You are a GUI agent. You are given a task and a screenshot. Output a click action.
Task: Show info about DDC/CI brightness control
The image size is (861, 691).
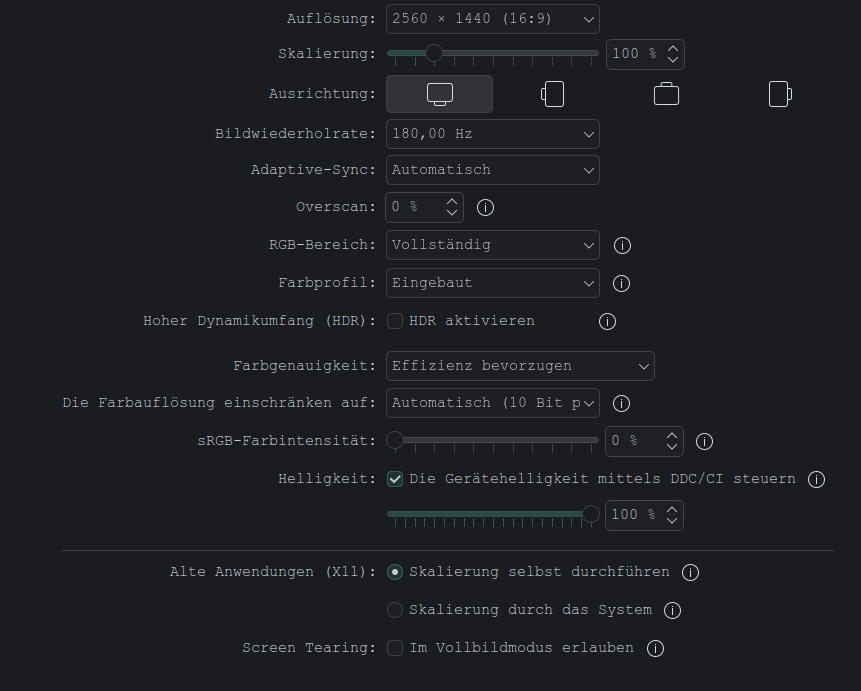[816, 480]
